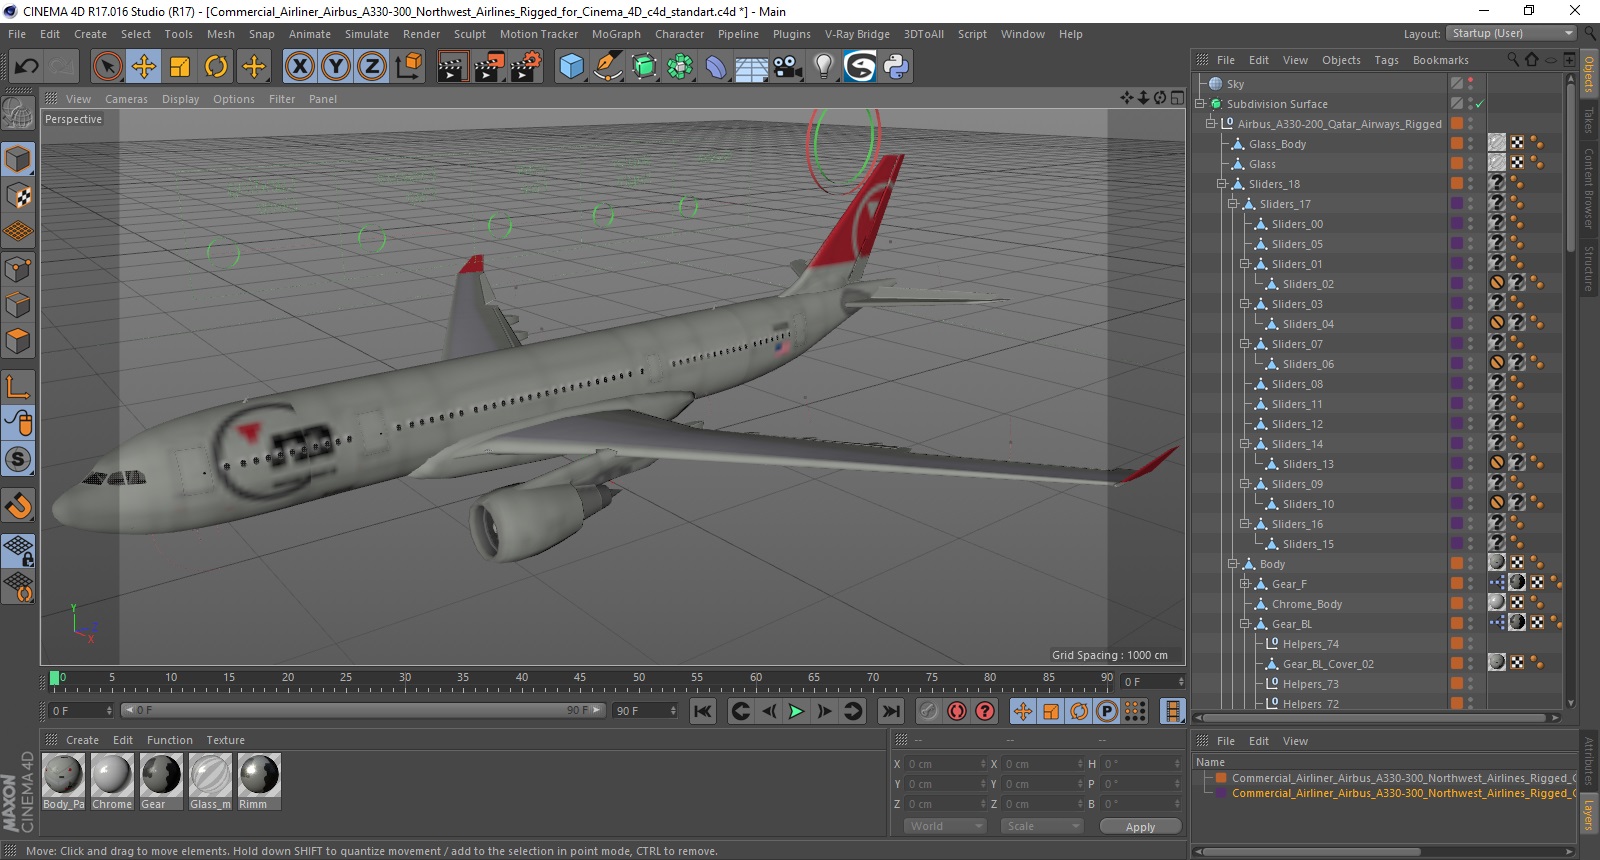Open the Simulate menu
This screenshot has height=860, width=1600.
click(x=367, y=34)
